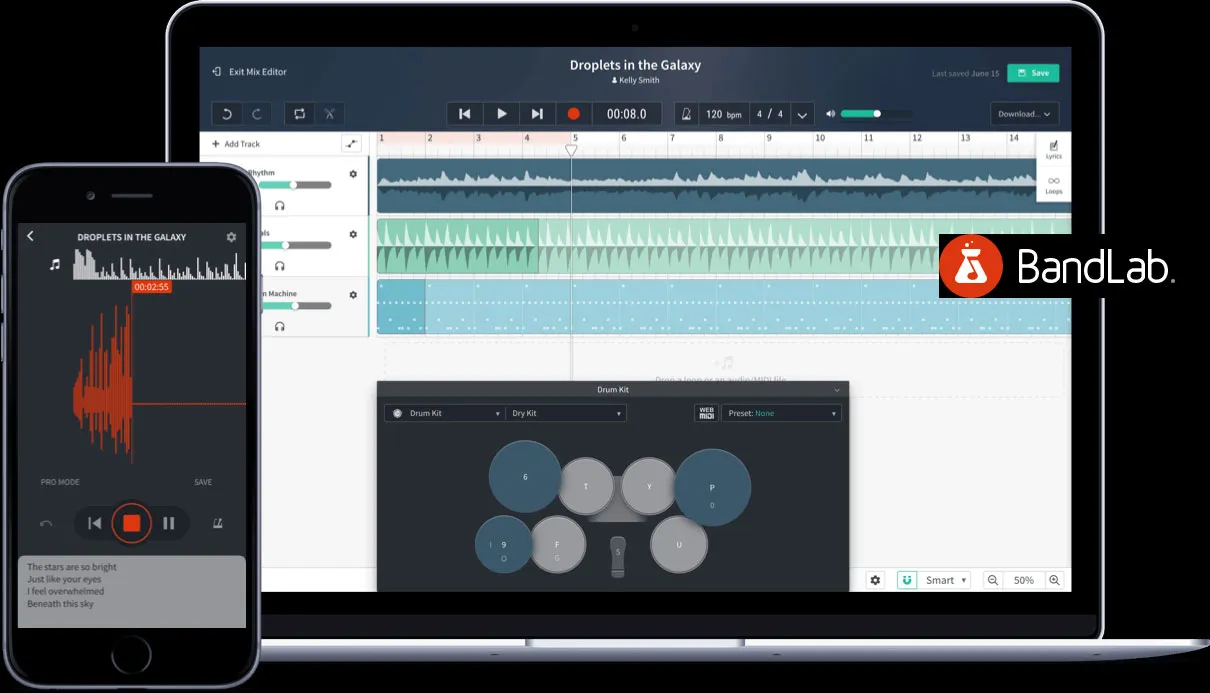Toggle the metronome icon beside 120 bpm

click(687, 114)
